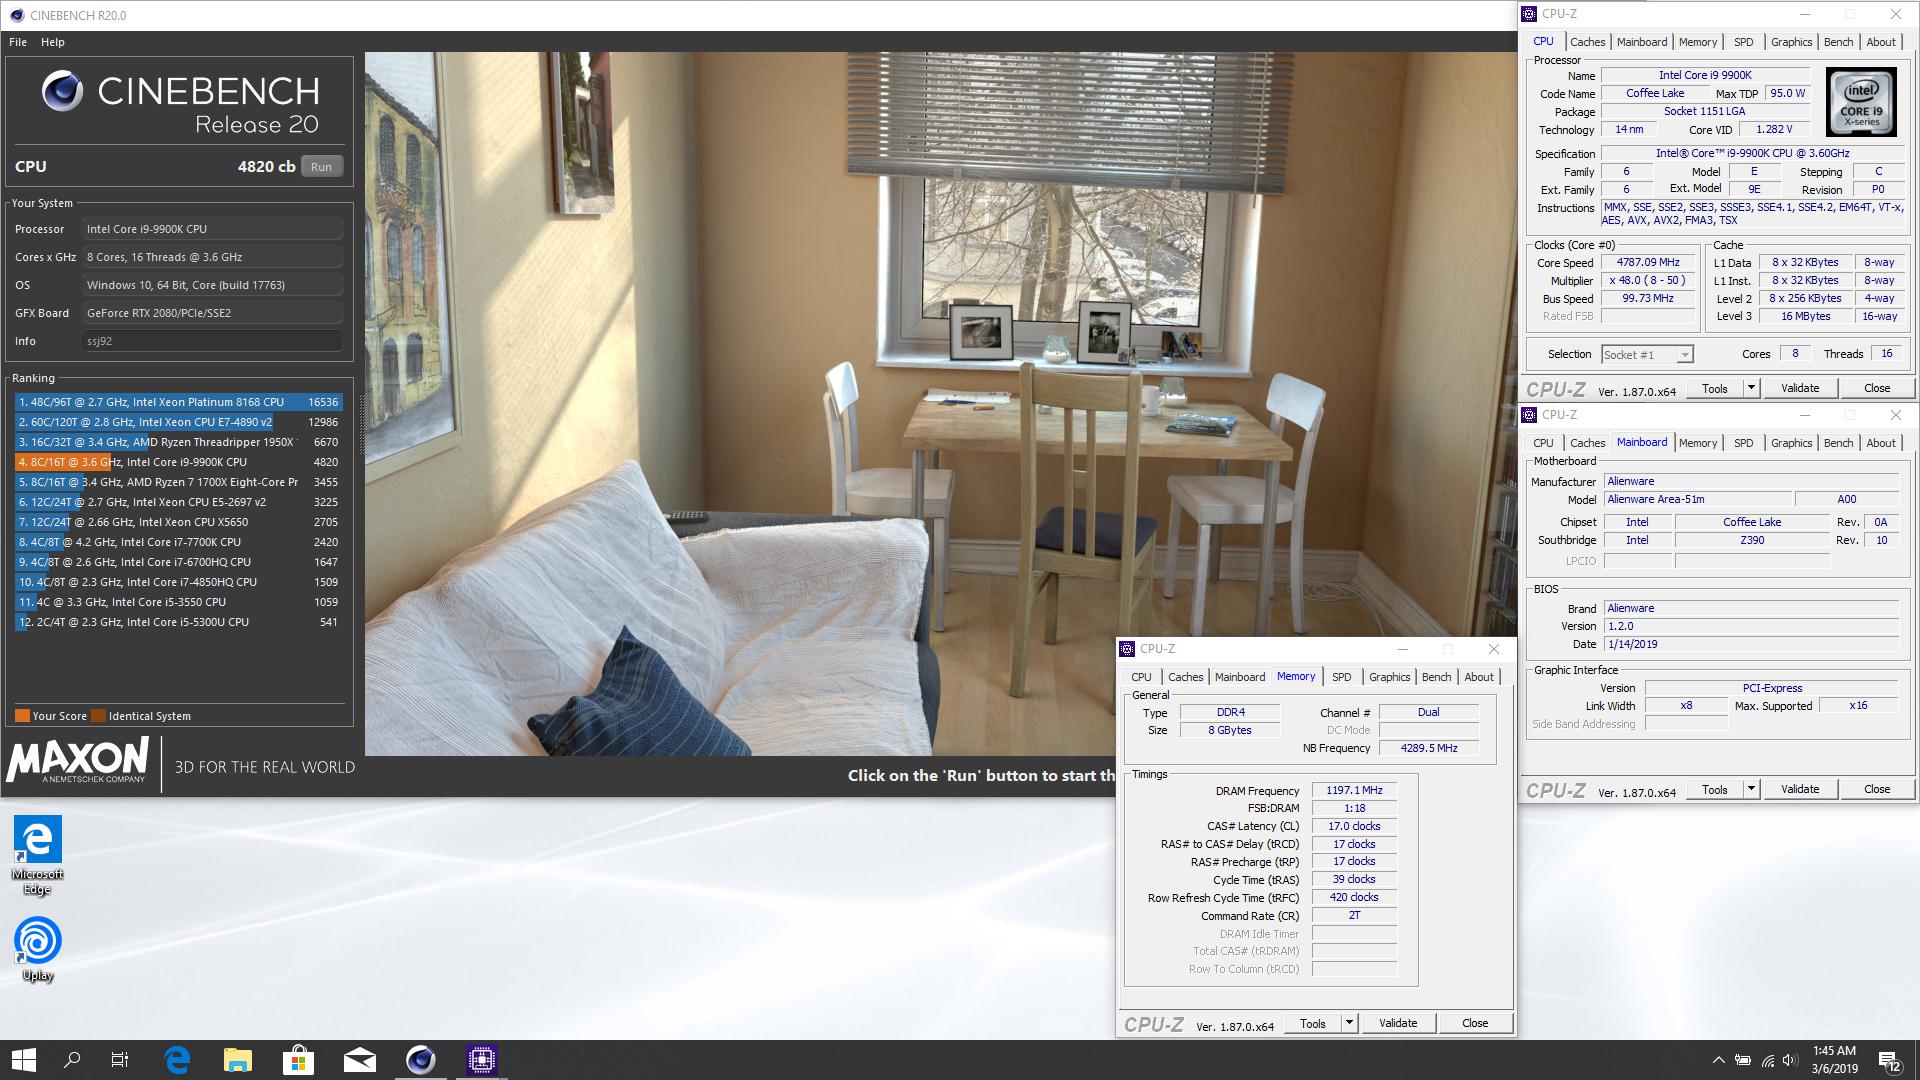Switch to CPU-Z taskbar icon
Viewport: 1920px width, 1080px height.
coord(481,1060)
